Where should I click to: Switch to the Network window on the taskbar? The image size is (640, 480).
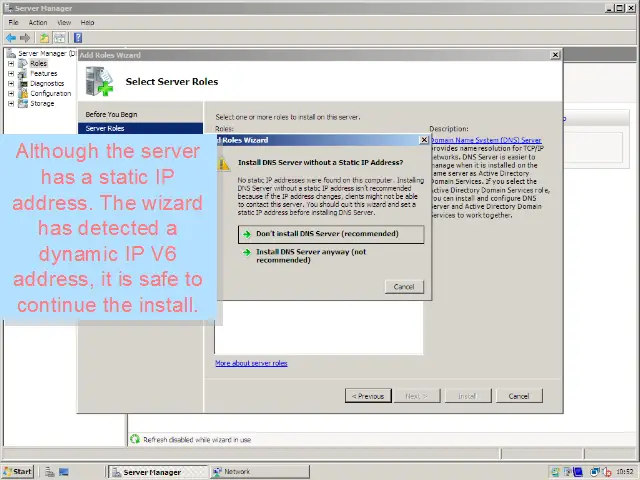260,472
